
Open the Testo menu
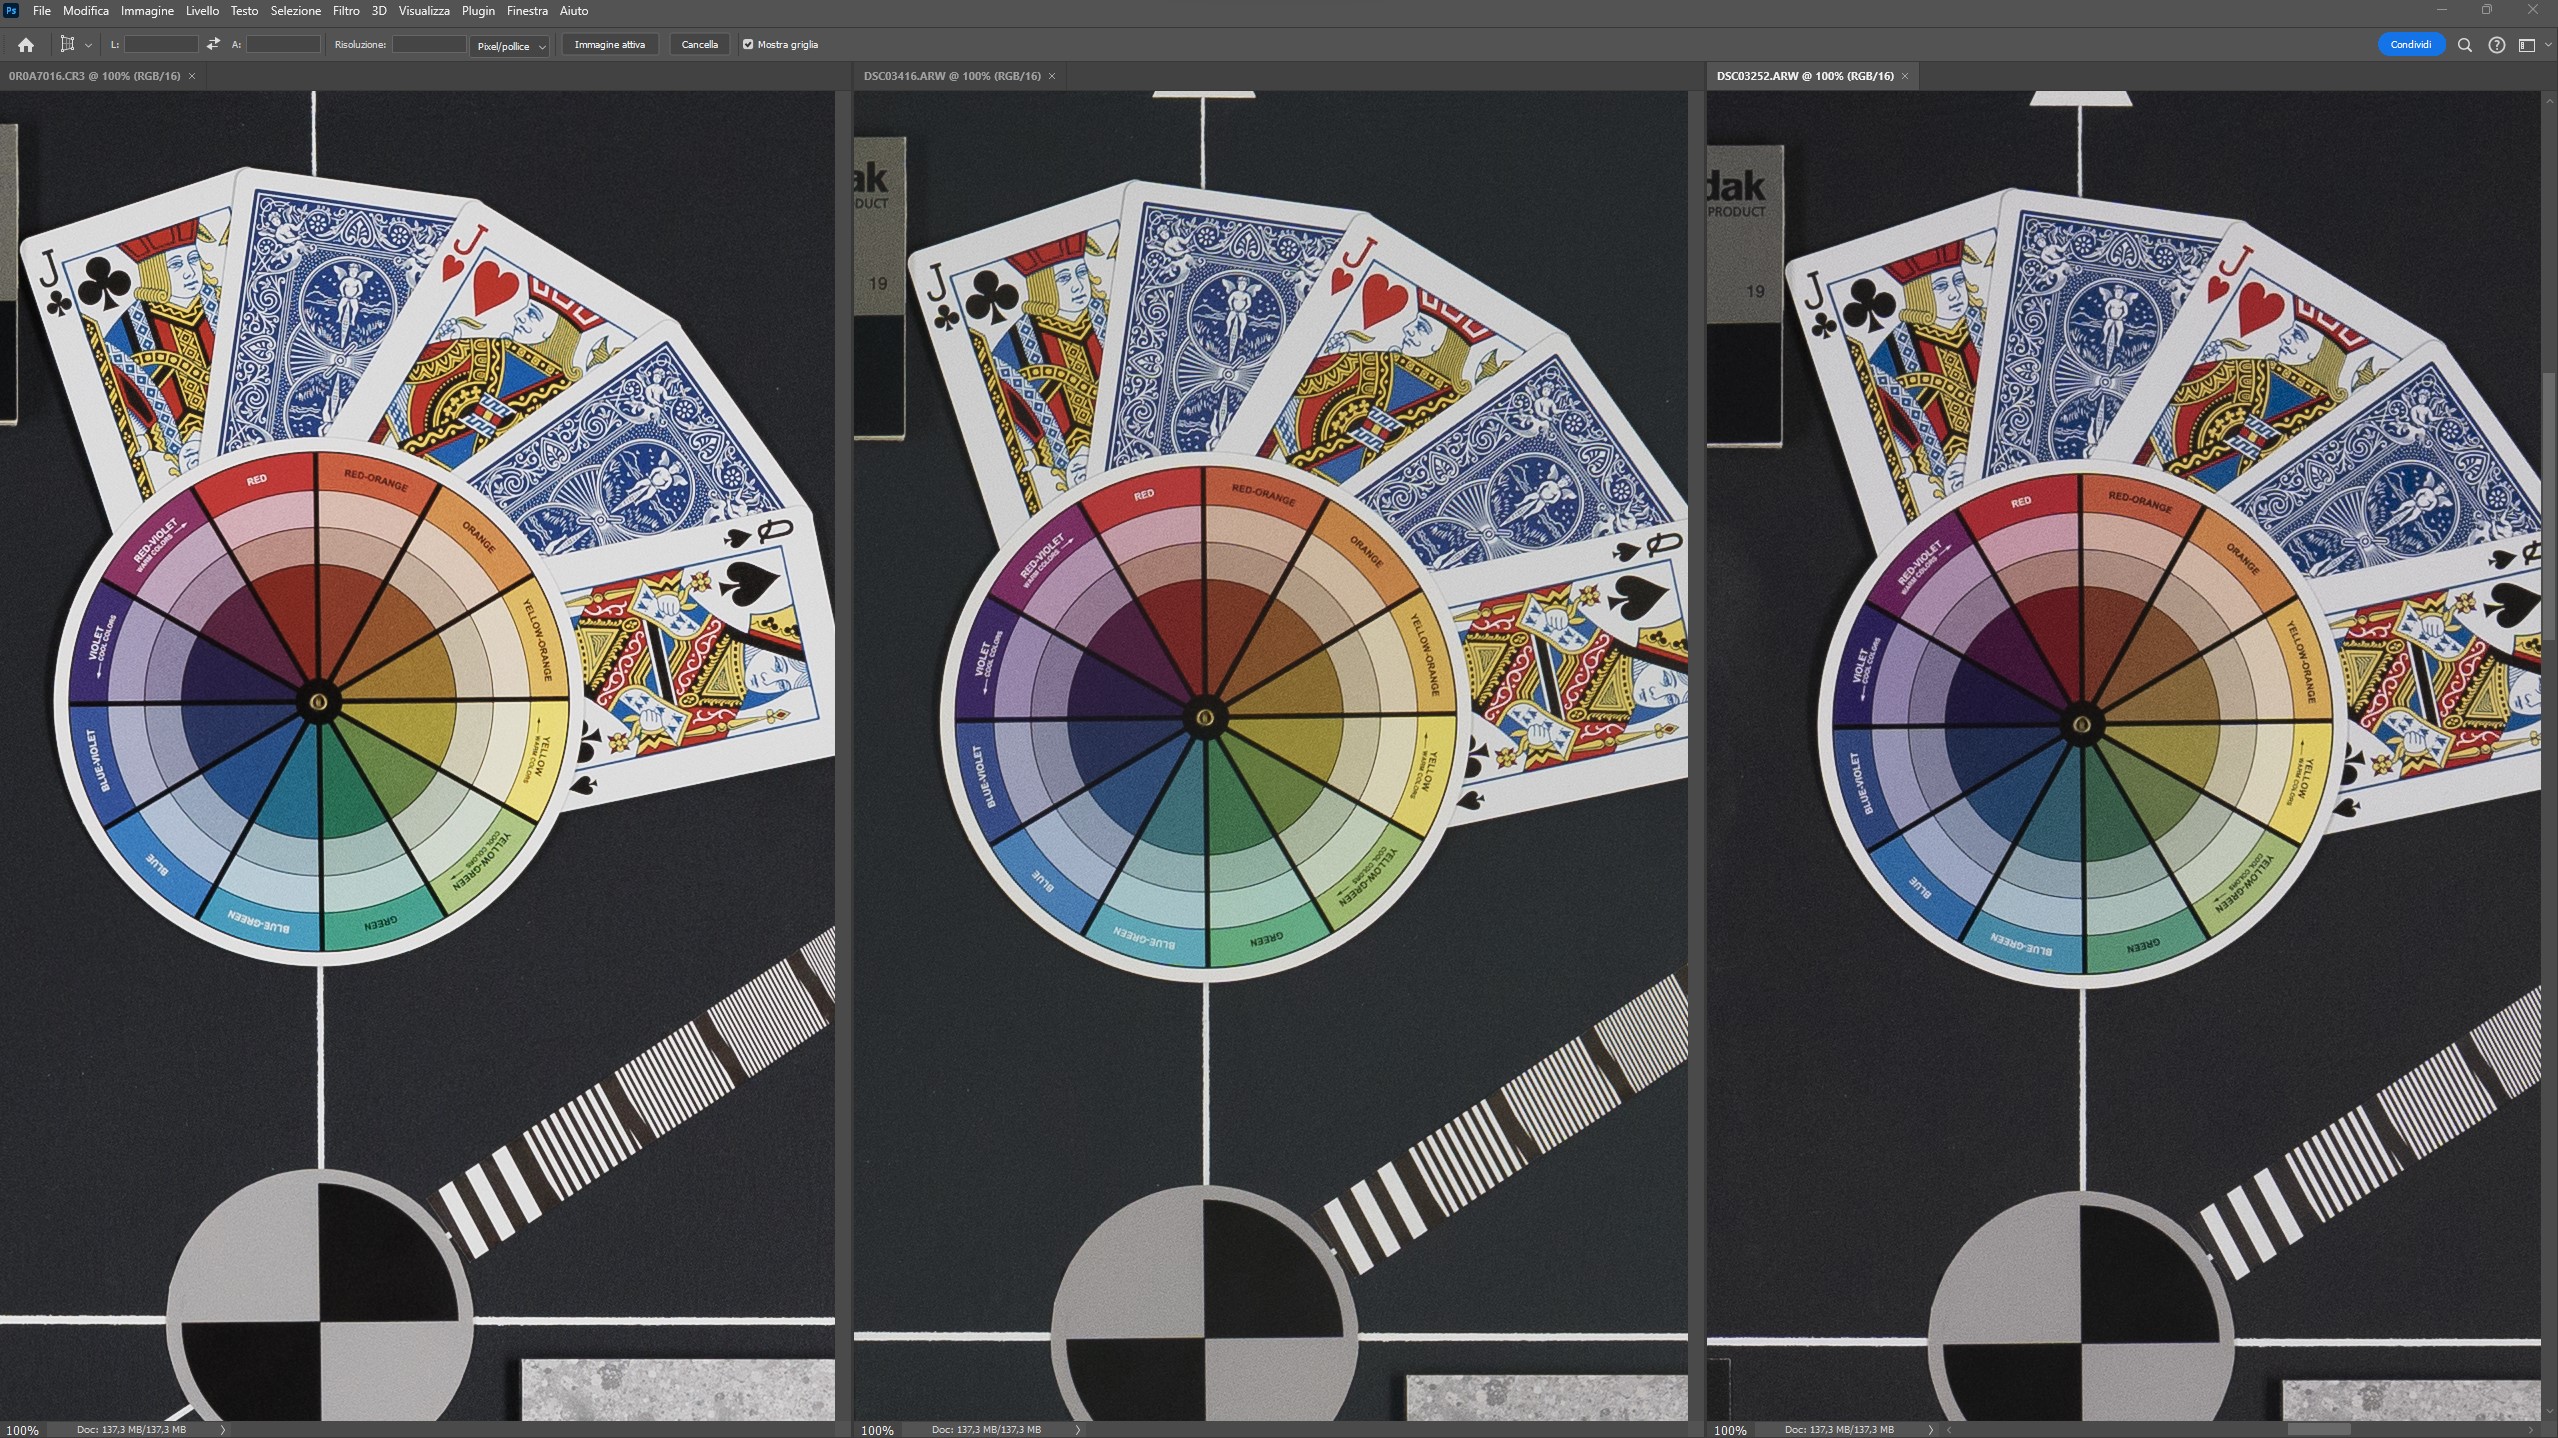coord(244,11)
